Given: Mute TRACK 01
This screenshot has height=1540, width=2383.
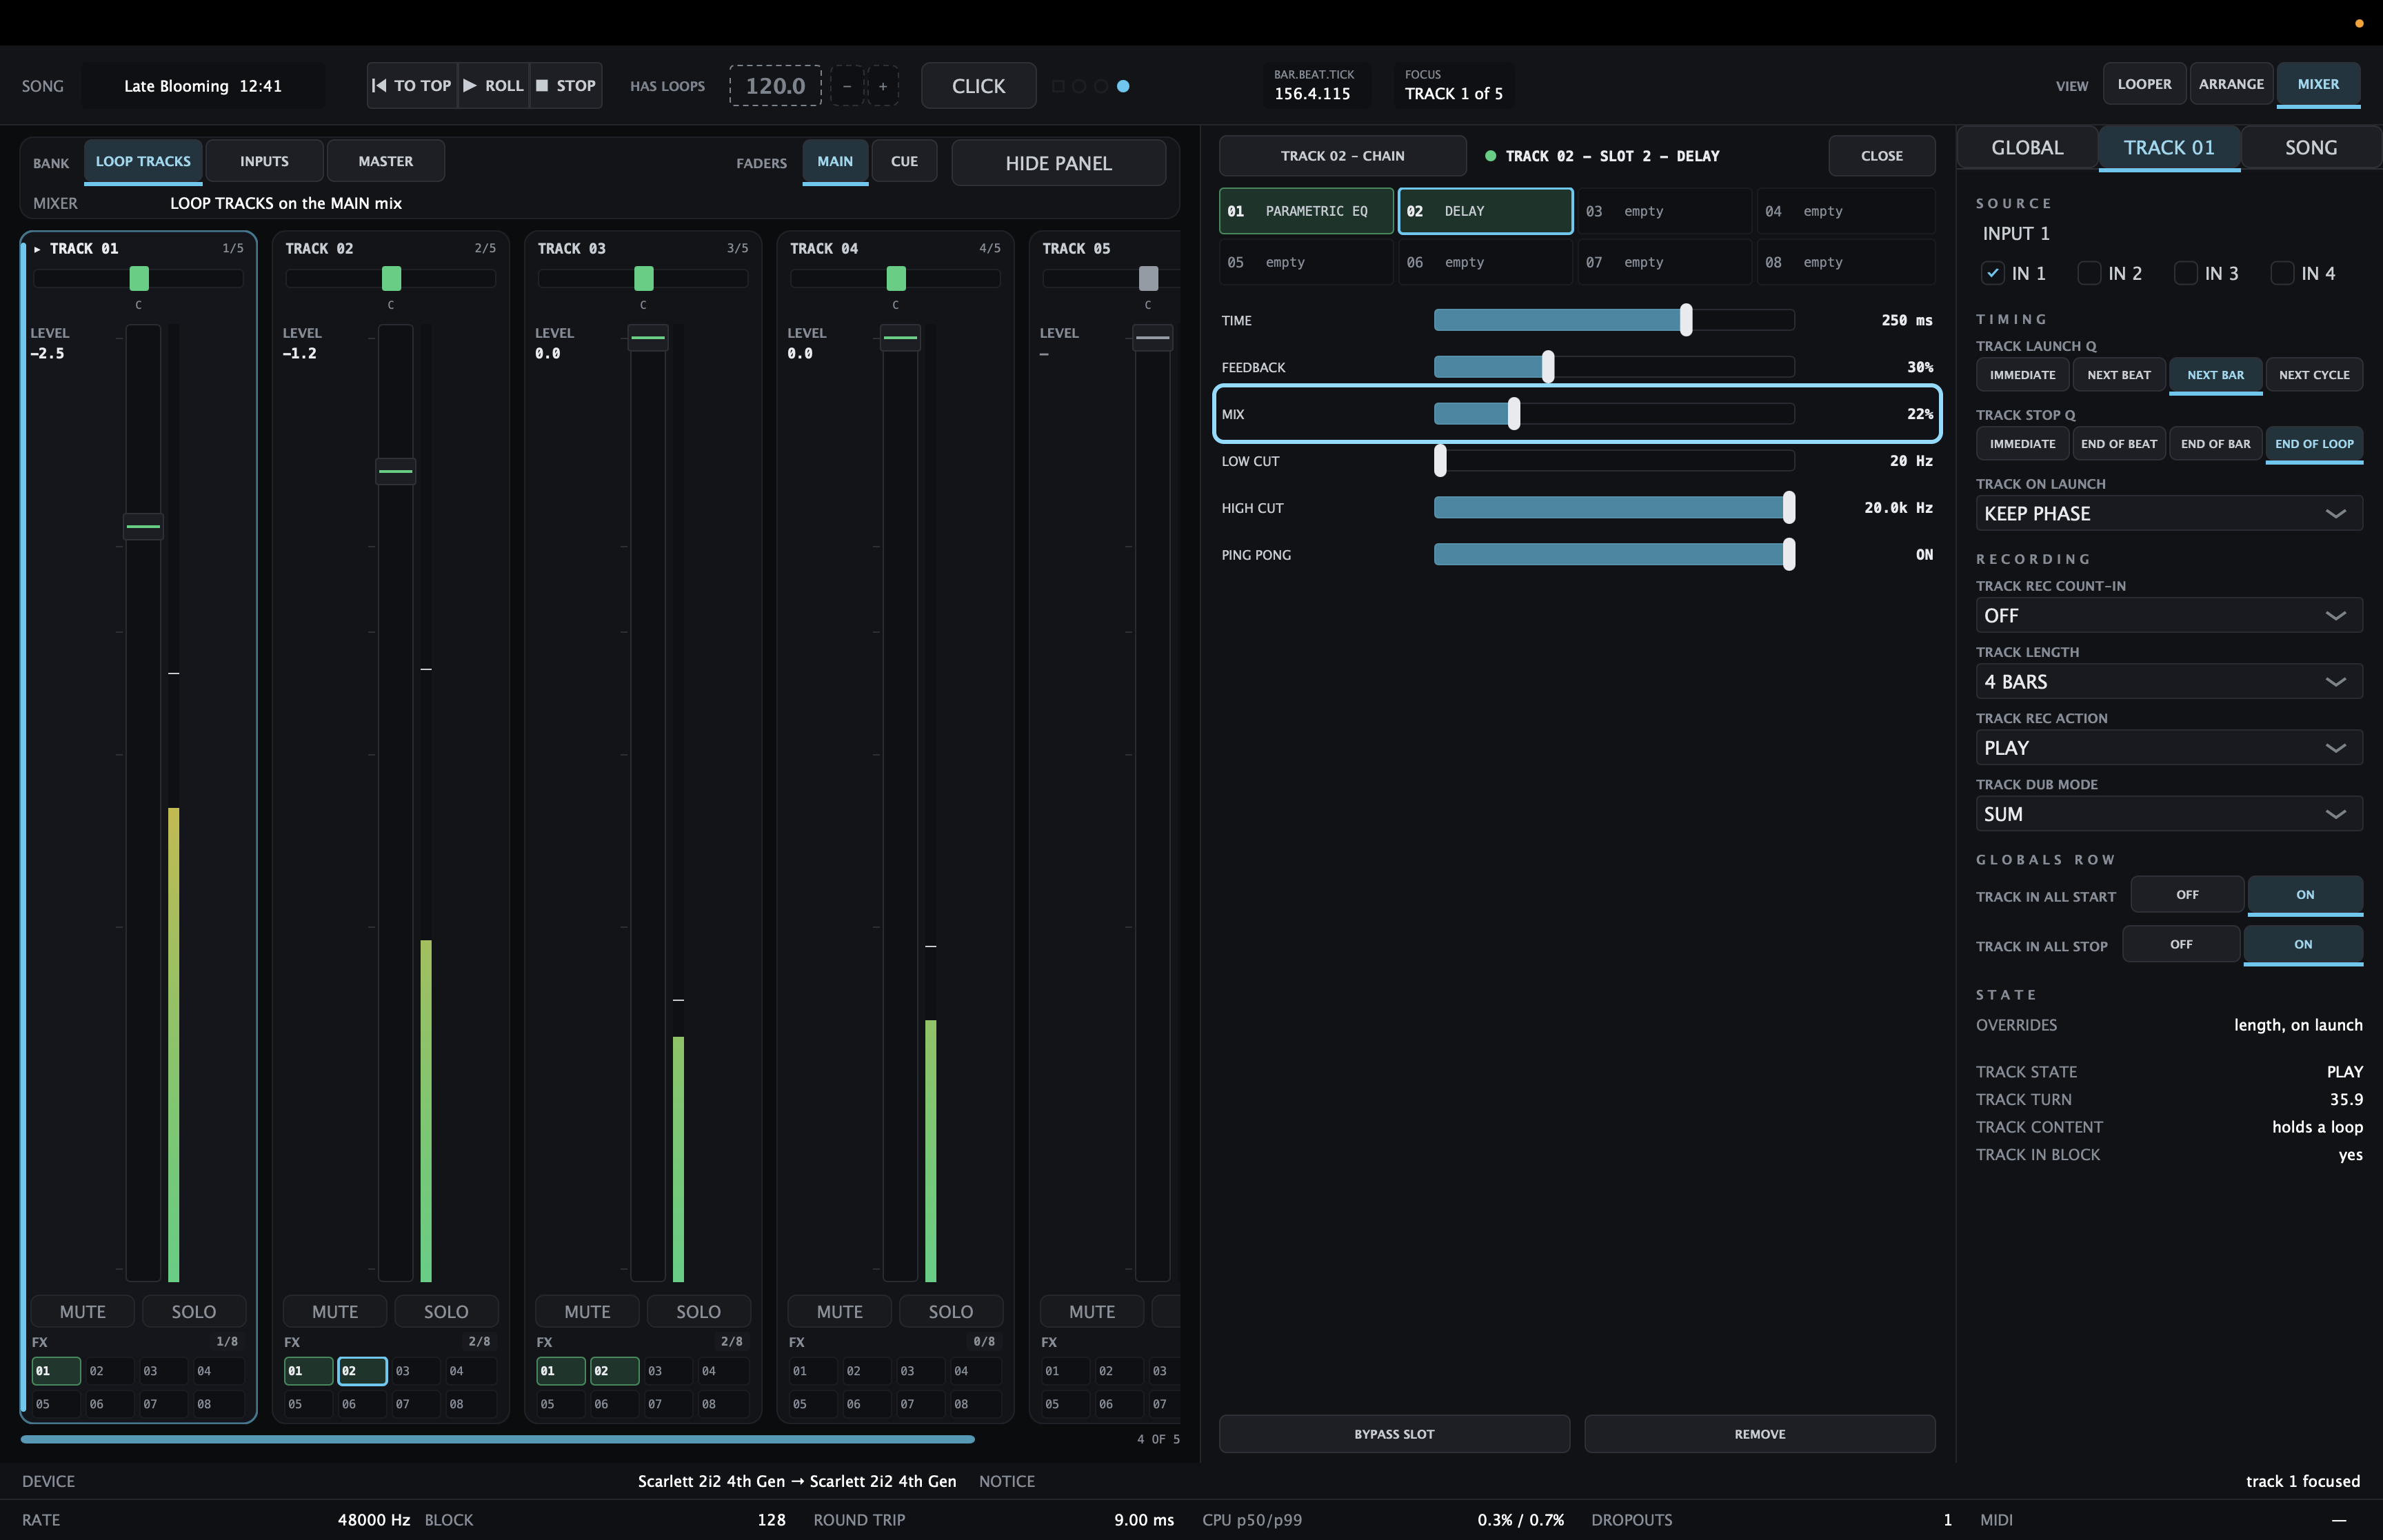Looking at the screenshot, I should pos(82,1311).
